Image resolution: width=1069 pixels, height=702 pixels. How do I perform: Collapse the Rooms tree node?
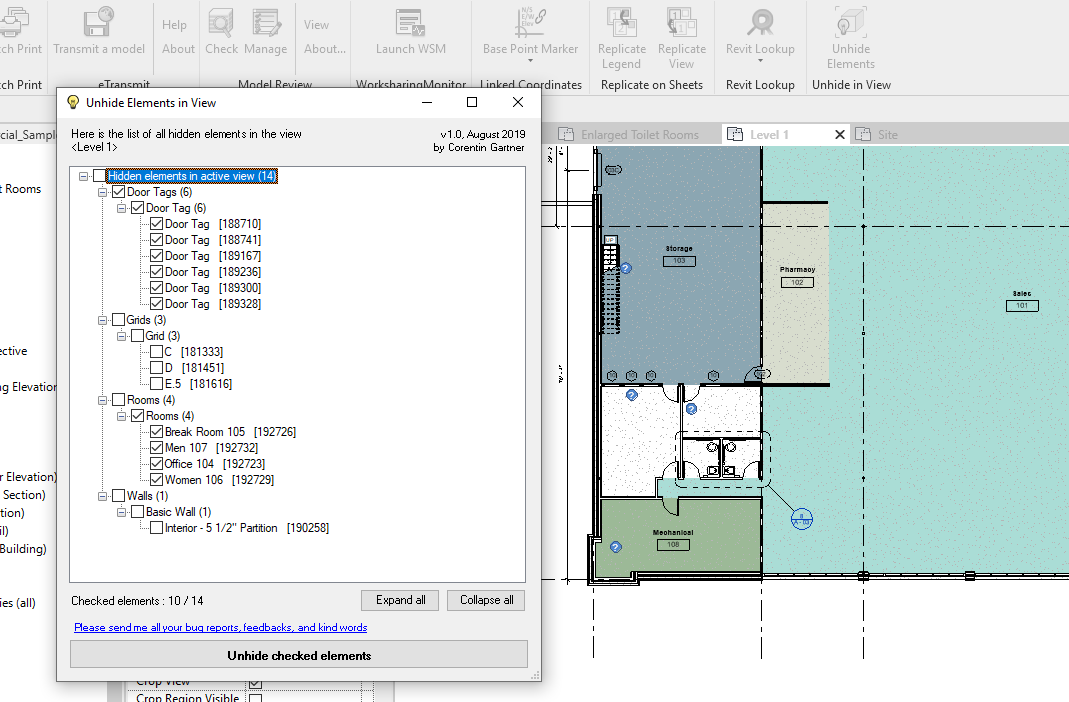click(103, 399)
